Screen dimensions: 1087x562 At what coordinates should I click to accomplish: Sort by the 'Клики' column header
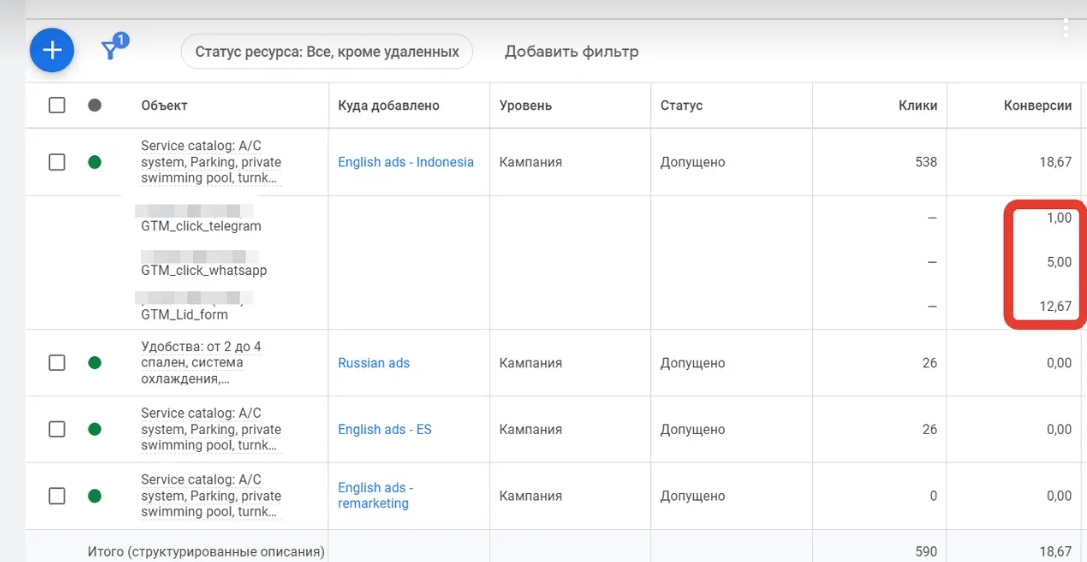point(917,105)
